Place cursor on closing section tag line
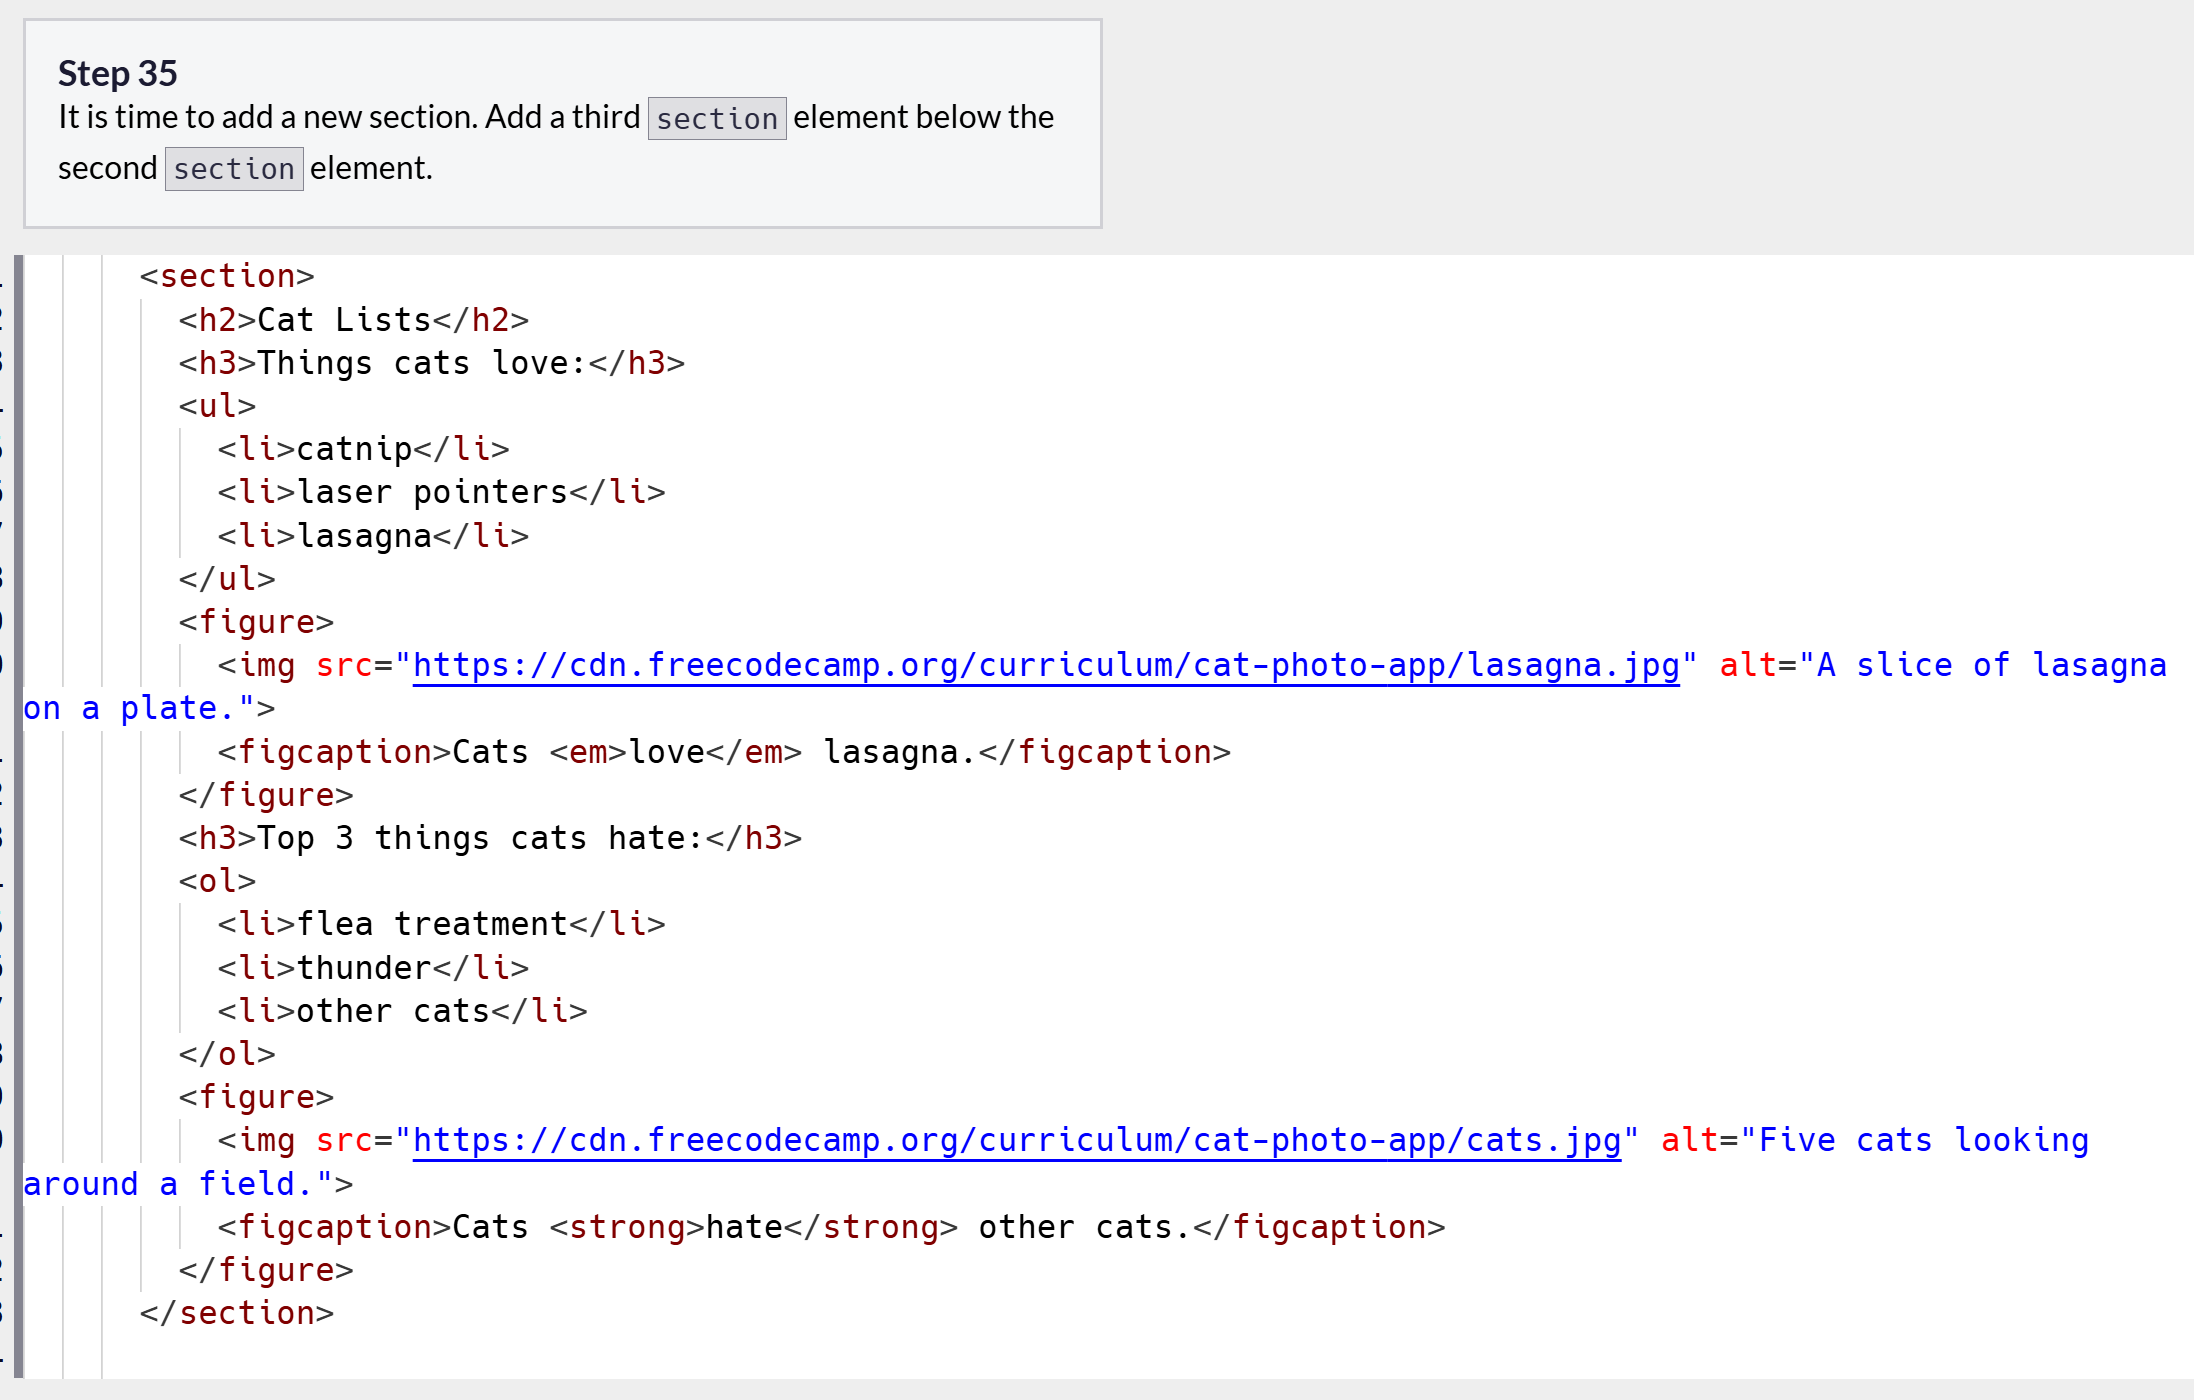The width and height of the screenshot is (2194, 1400). pos(237,1313)
